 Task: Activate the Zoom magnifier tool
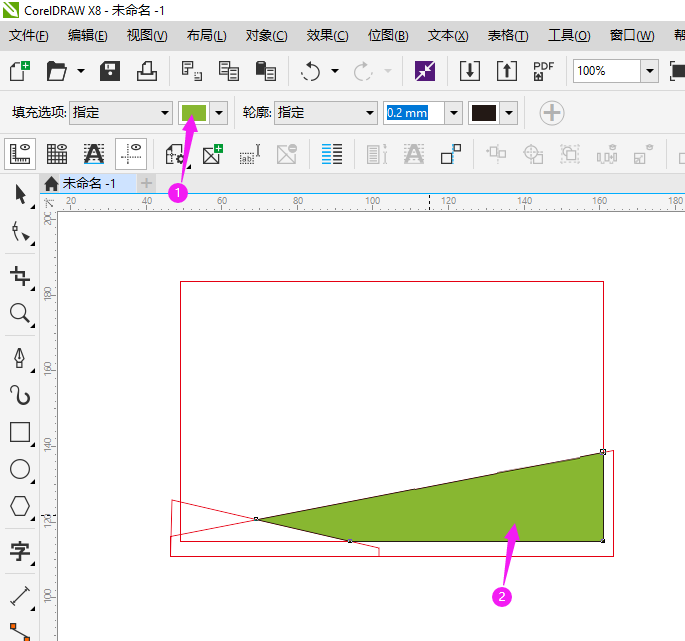pyautogui.click(x=20, y=314)
